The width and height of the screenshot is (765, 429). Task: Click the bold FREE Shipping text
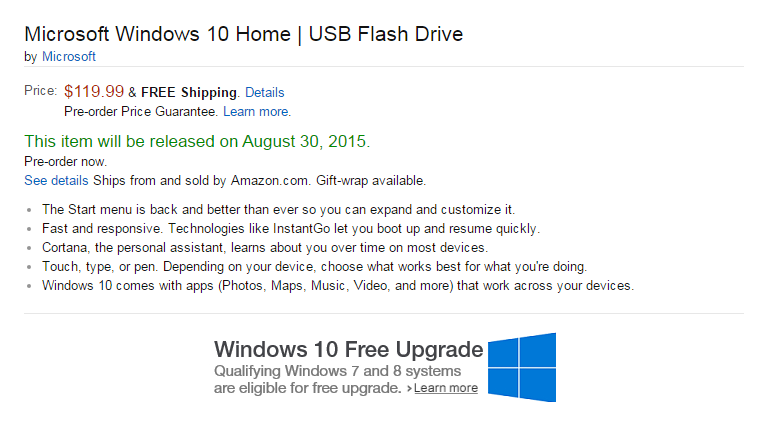point(189,92)
